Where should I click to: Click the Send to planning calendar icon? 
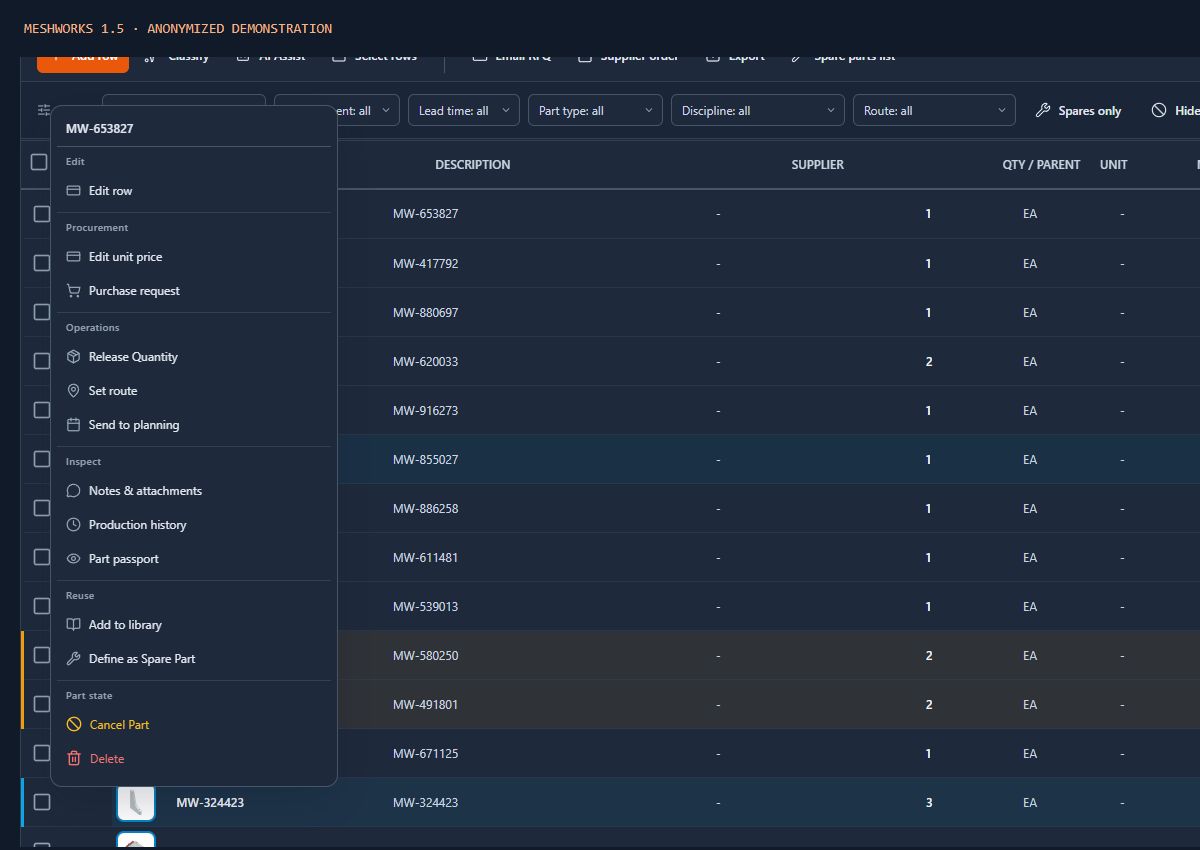pyautogui.click(x=73, y=425)
